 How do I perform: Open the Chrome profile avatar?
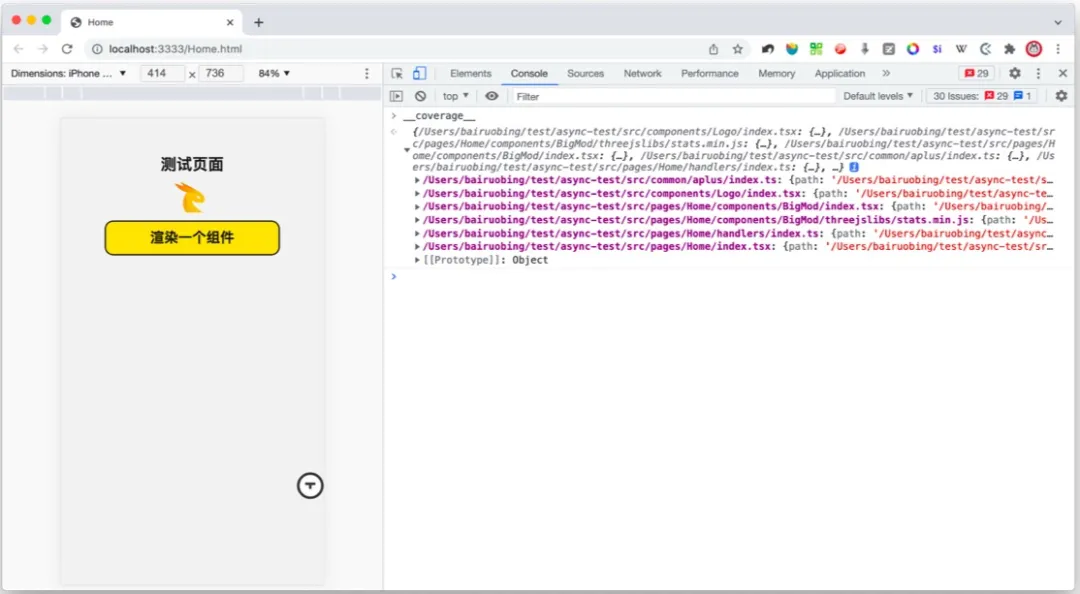1034,49
